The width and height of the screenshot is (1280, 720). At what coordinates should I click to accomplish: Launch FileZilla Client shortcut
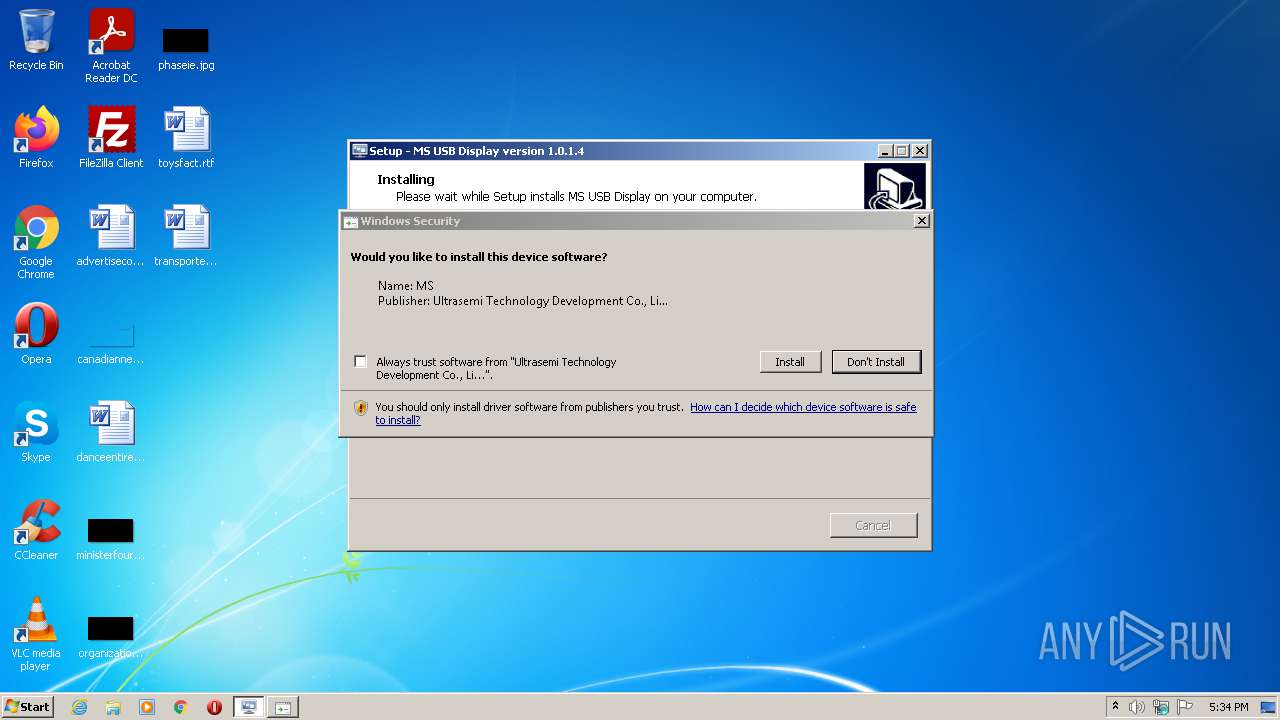tap(111, 138)
